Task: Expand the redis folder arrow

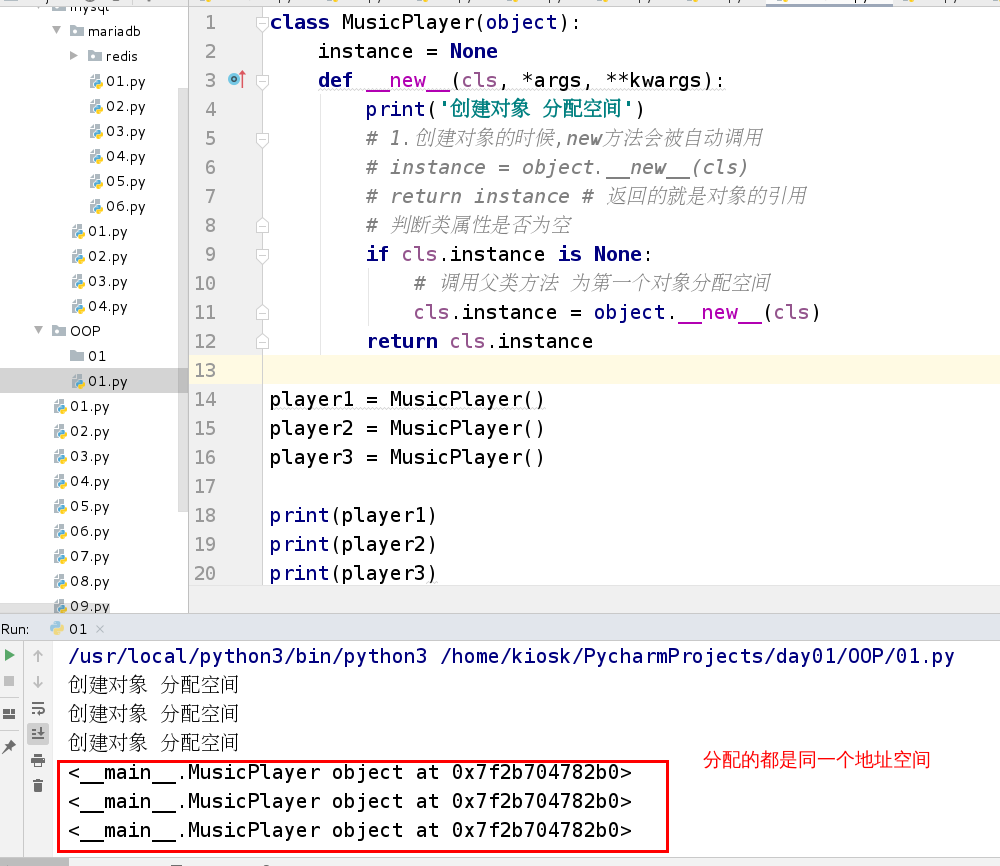Action: [x=74, y=55]
